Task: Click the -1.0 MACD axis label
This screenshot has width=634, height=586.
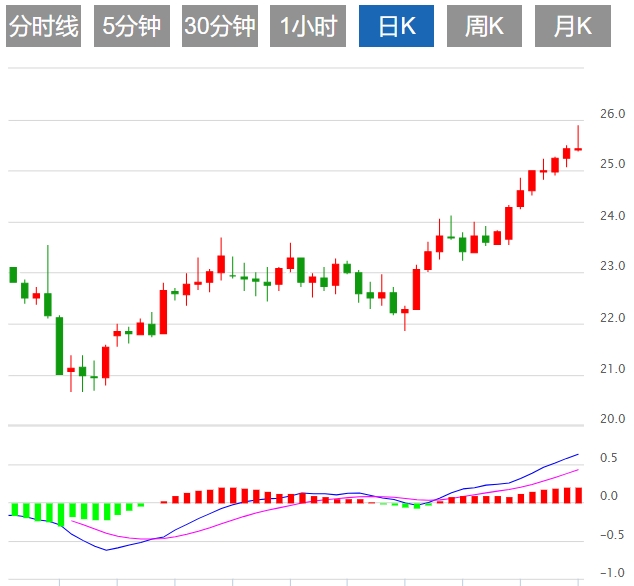Action: [x=613, y=573]
